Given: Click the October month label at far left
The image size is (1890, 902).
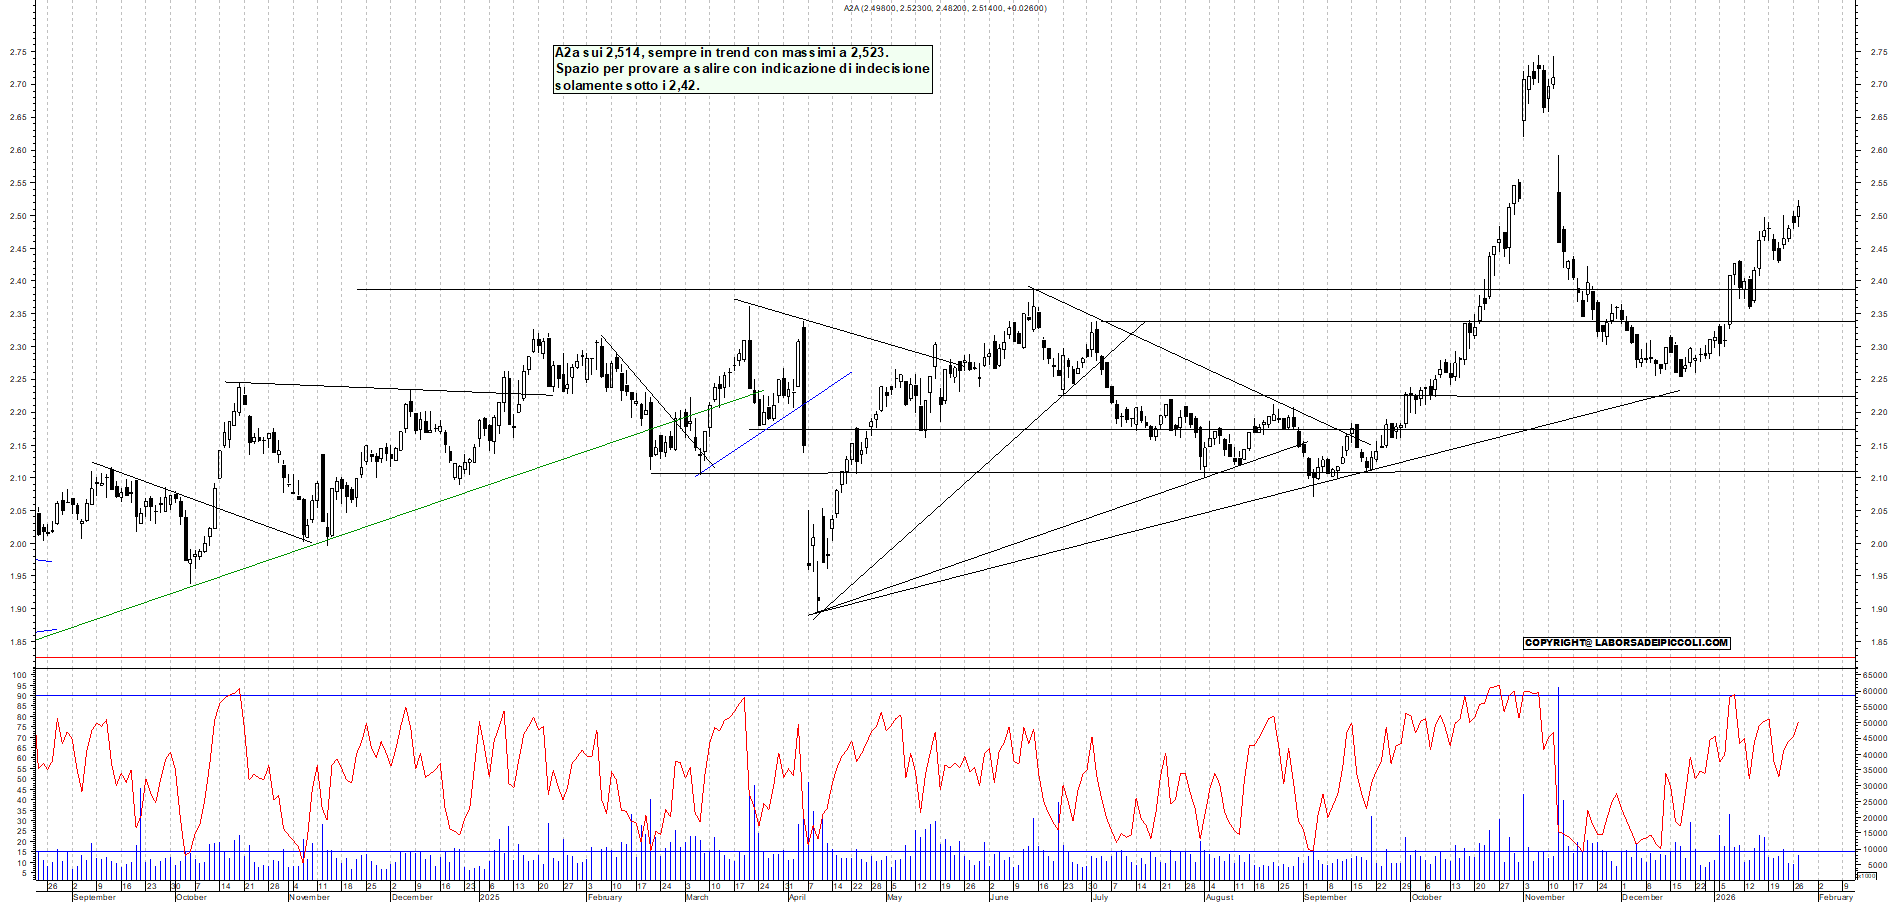Looking at the screenshot, I should pyautogui.click(x=191, y=897).
